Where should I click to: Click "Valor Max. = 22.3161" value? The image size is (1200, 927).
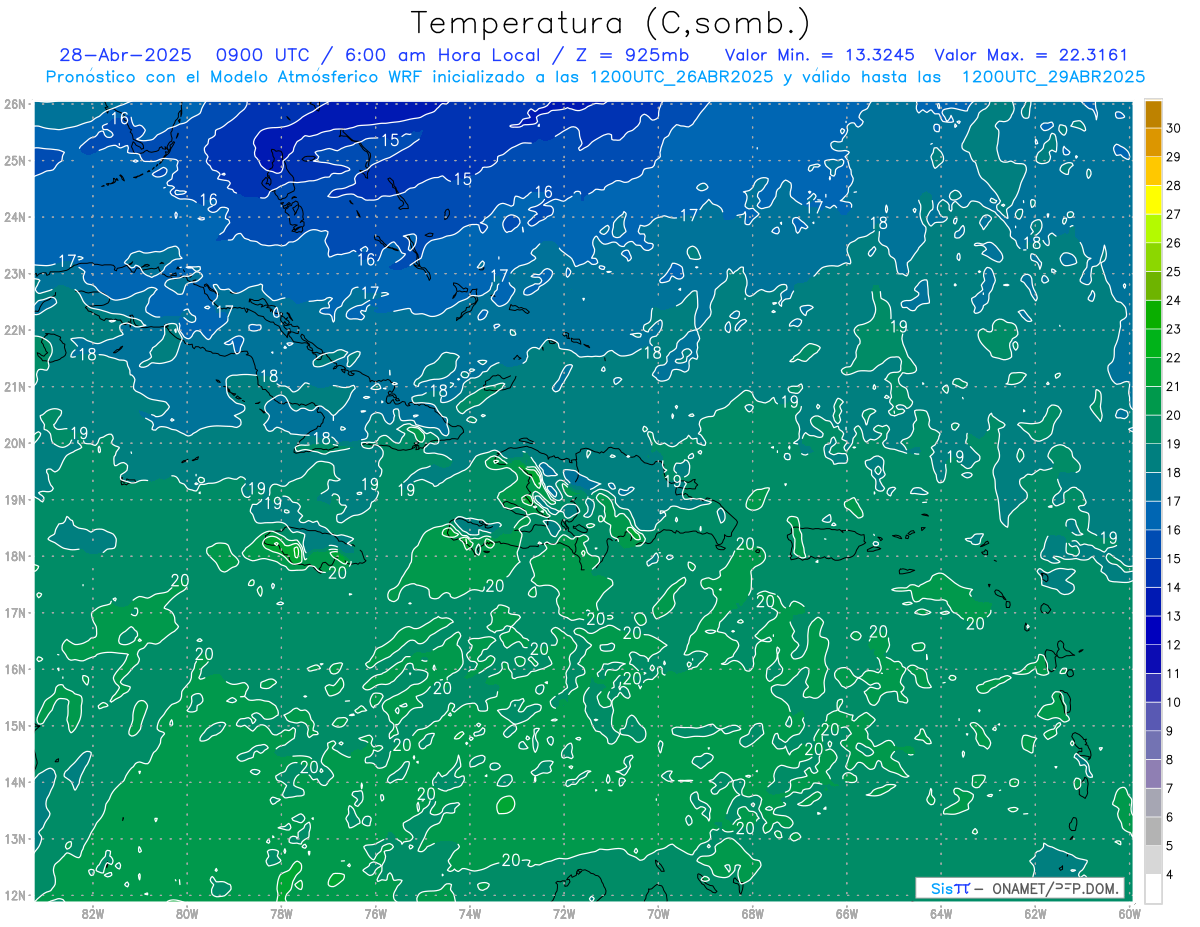pos(1031,56)
